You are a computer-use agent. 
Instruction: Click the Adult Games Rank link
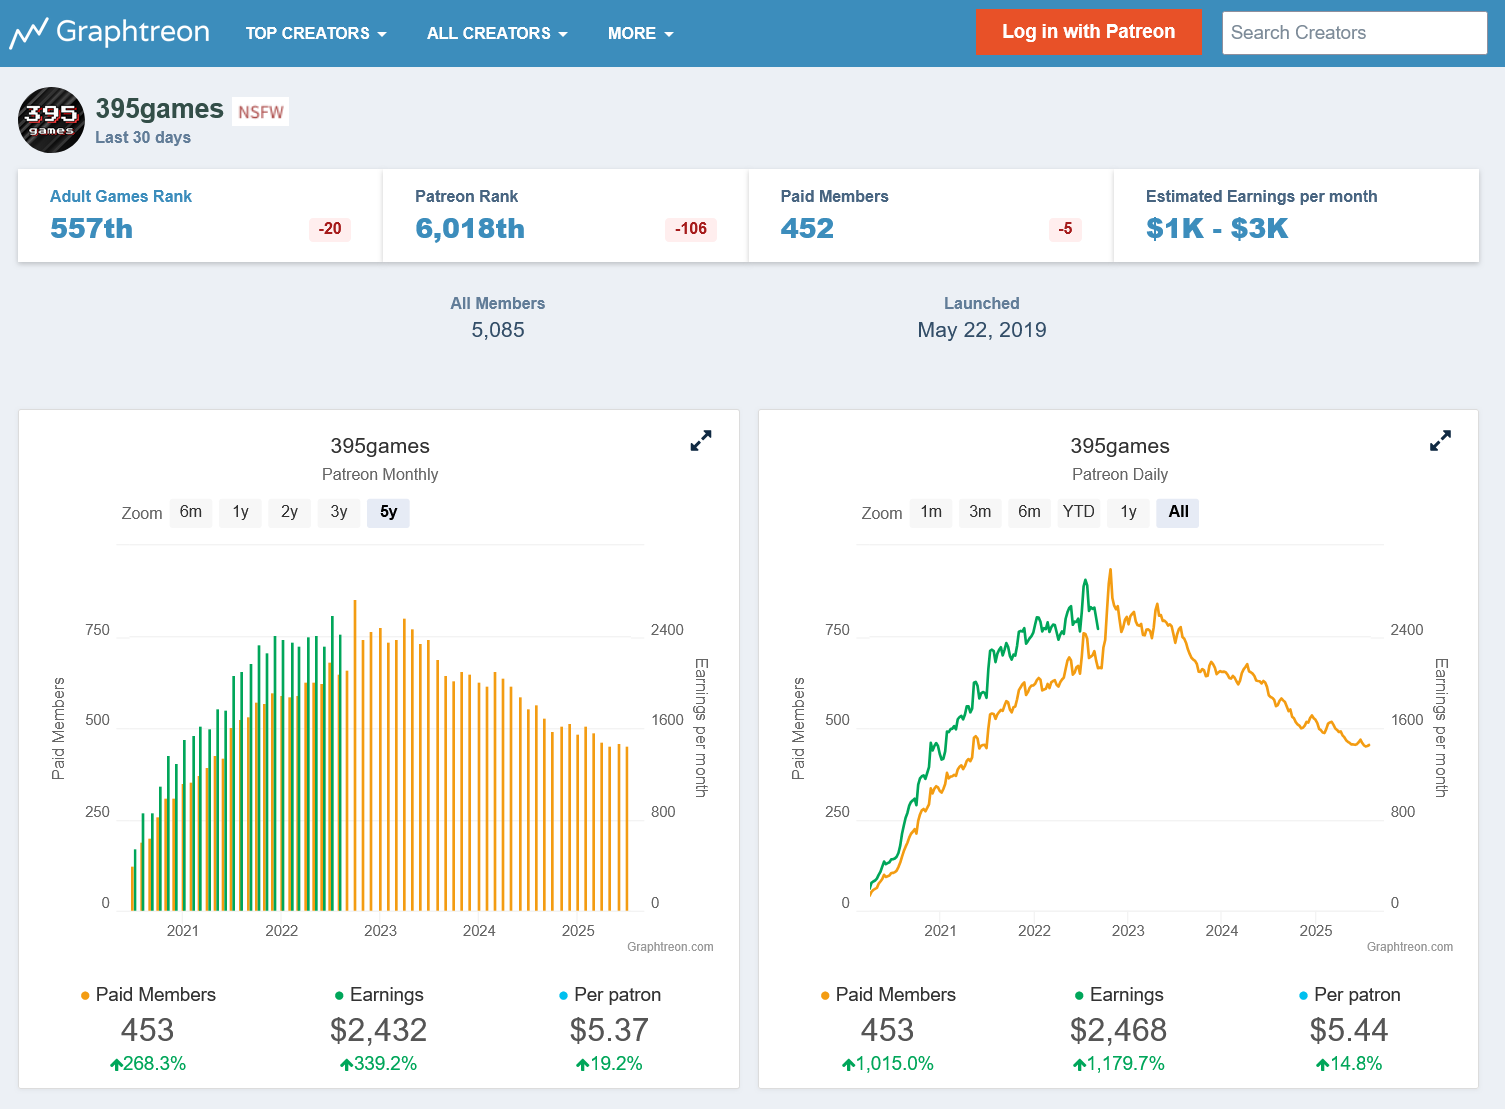tap(121, 197)
